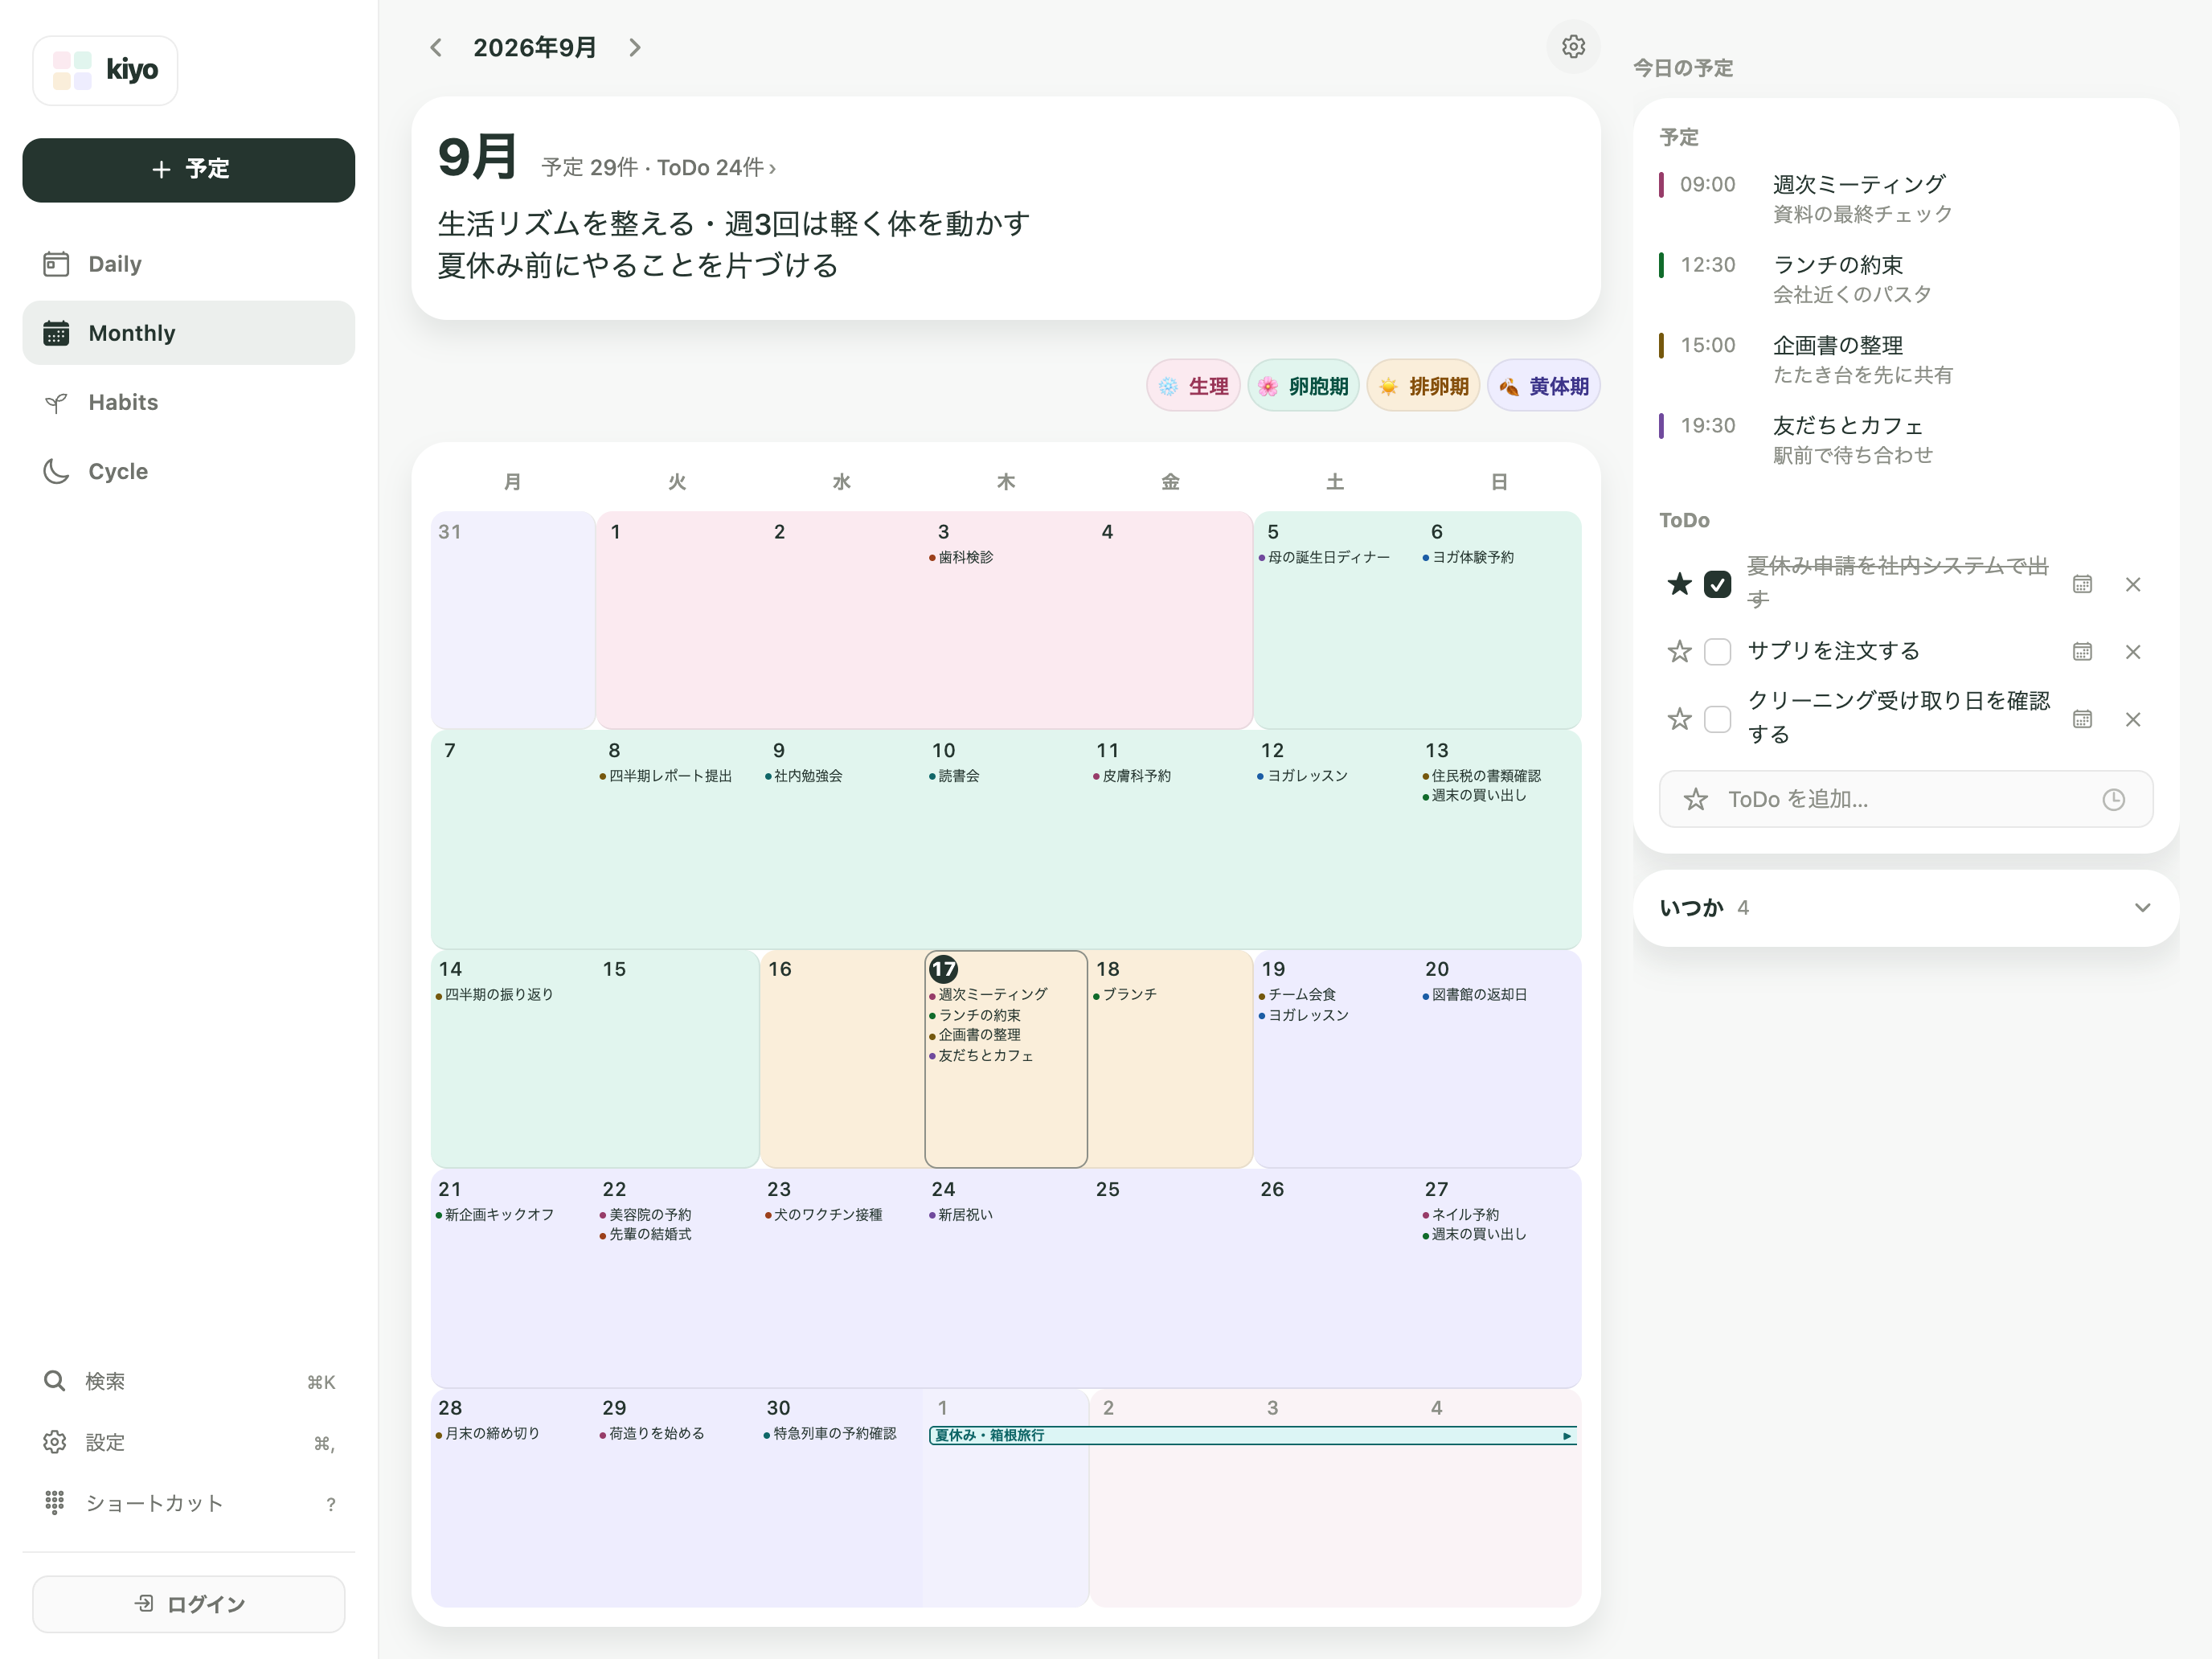
Task: Go to previous month arrow
Action: tap(436, 47)
